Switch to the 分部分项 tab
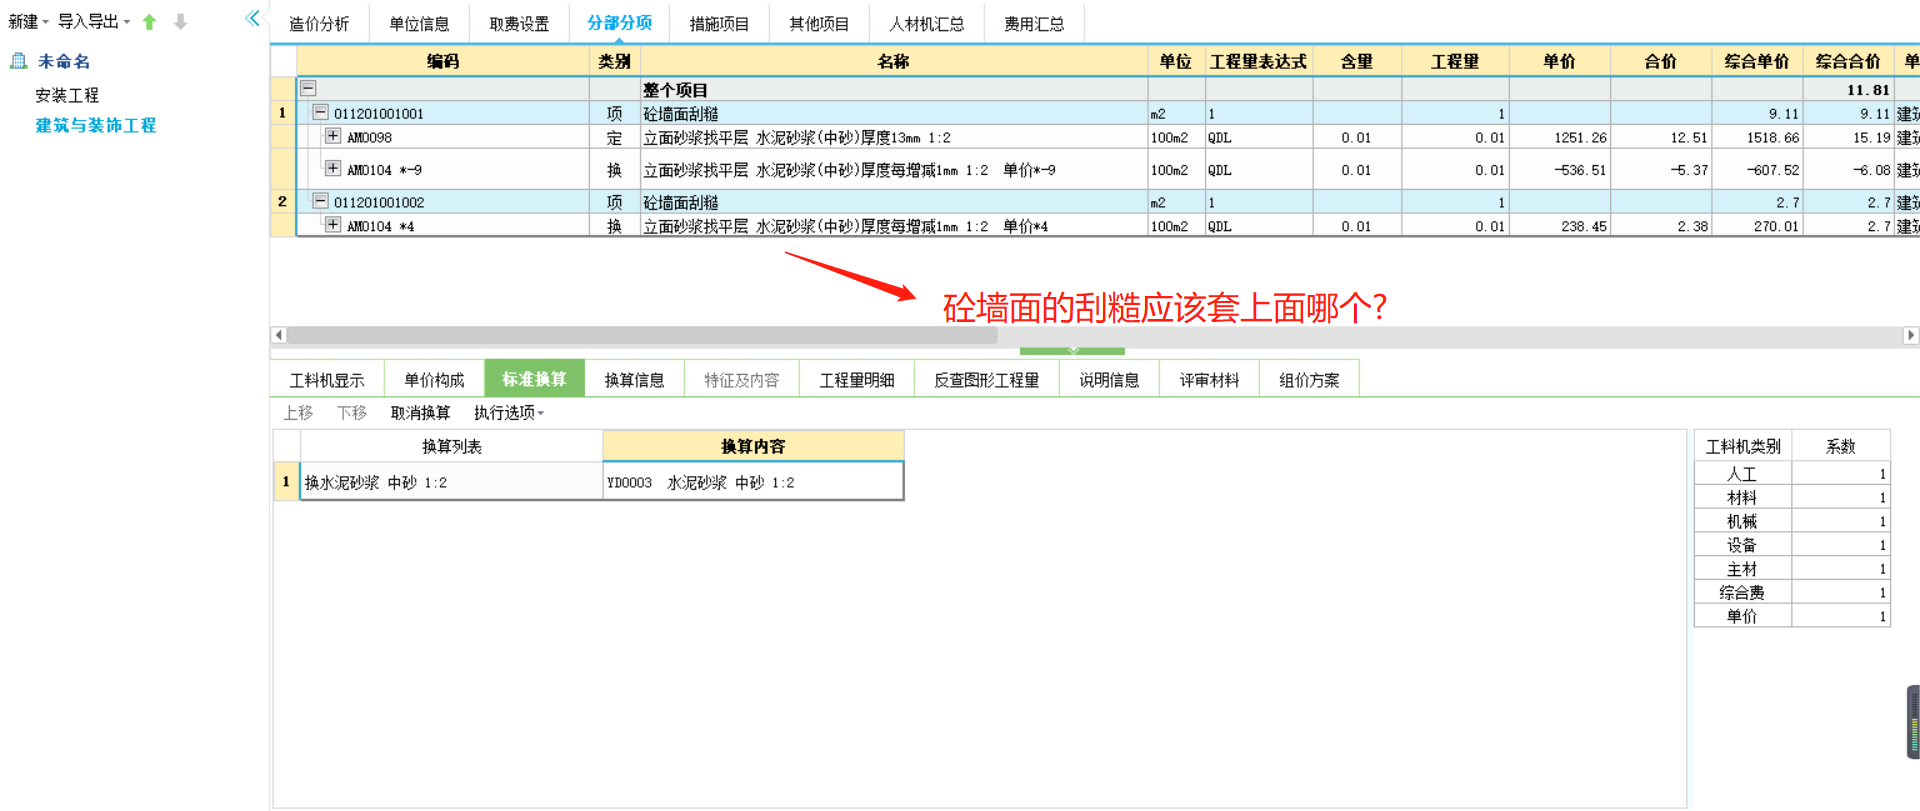 620,22
